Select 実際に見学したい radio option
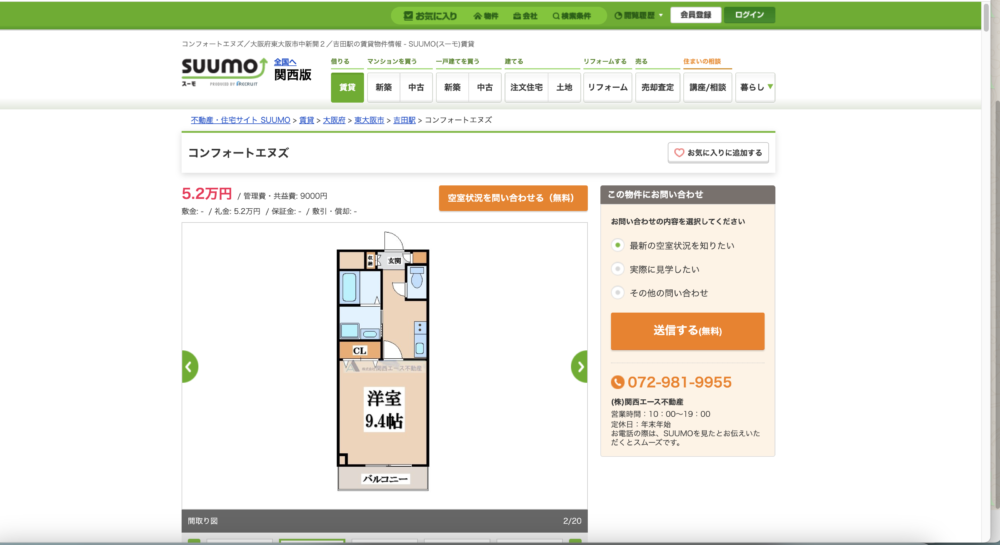Screen dimensions: 1000x545 pos(618,269)
